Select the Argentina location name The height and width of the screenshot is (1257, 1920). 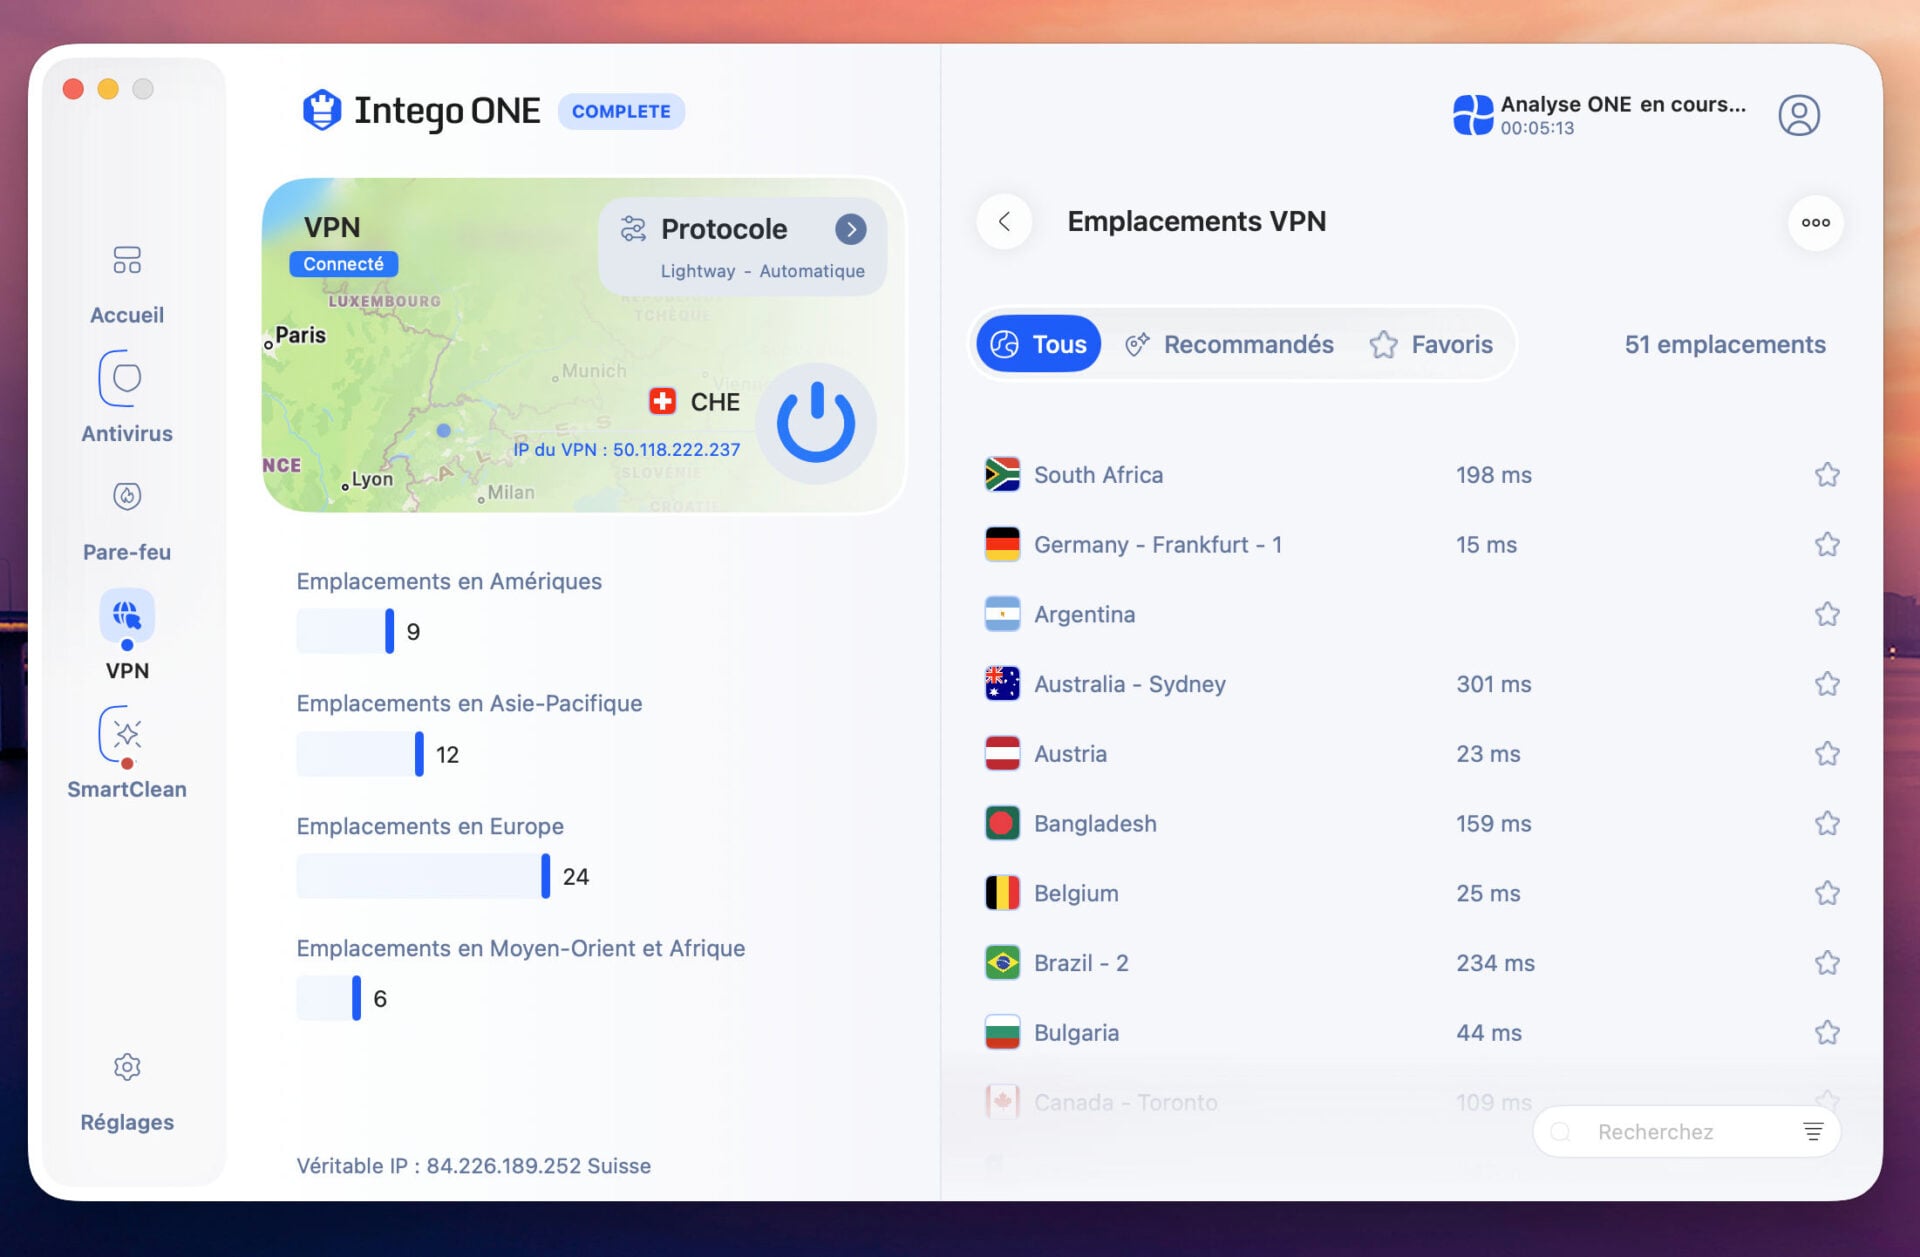click(1084, 614)
